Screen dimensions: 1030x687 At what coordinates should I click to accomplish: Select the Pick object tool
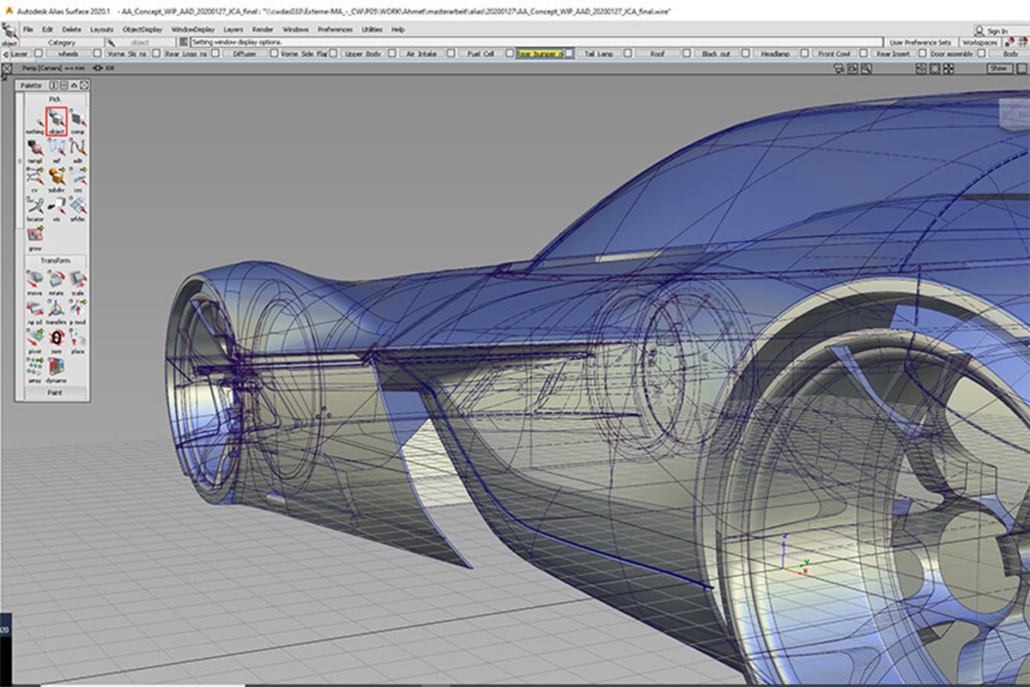(x=56, y=122)
